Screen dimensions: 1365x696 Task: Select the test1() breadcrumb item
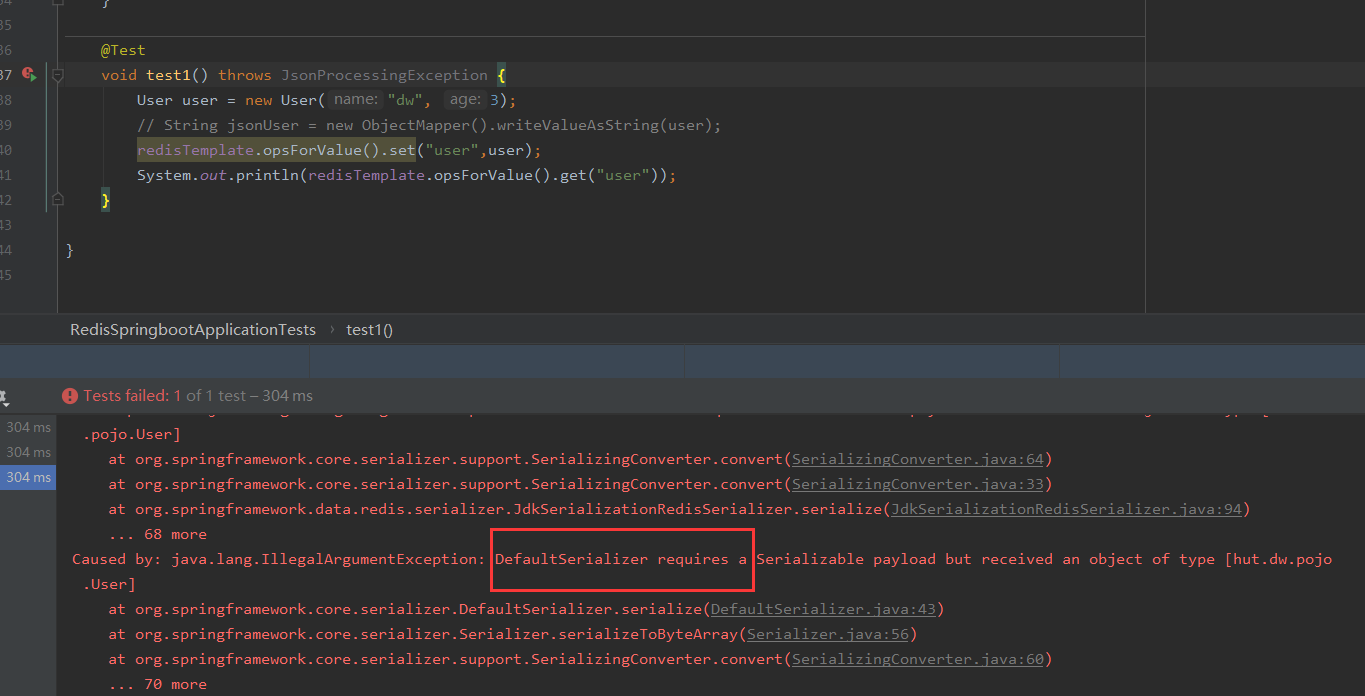pos(369,329)
